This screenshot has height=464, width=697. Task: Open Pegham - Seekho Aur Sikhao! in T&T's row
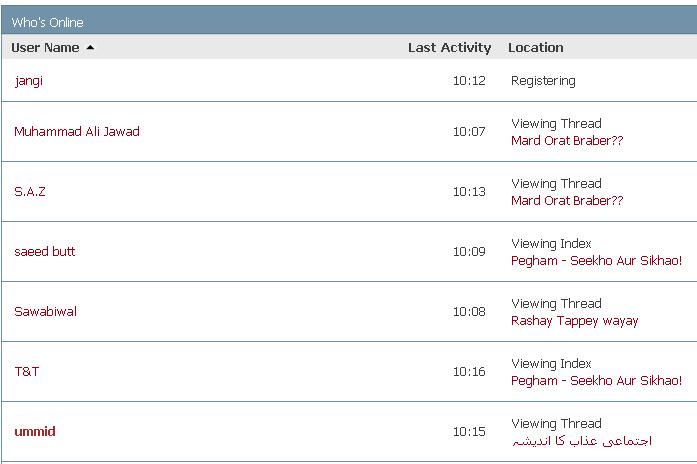click(596, 381)
